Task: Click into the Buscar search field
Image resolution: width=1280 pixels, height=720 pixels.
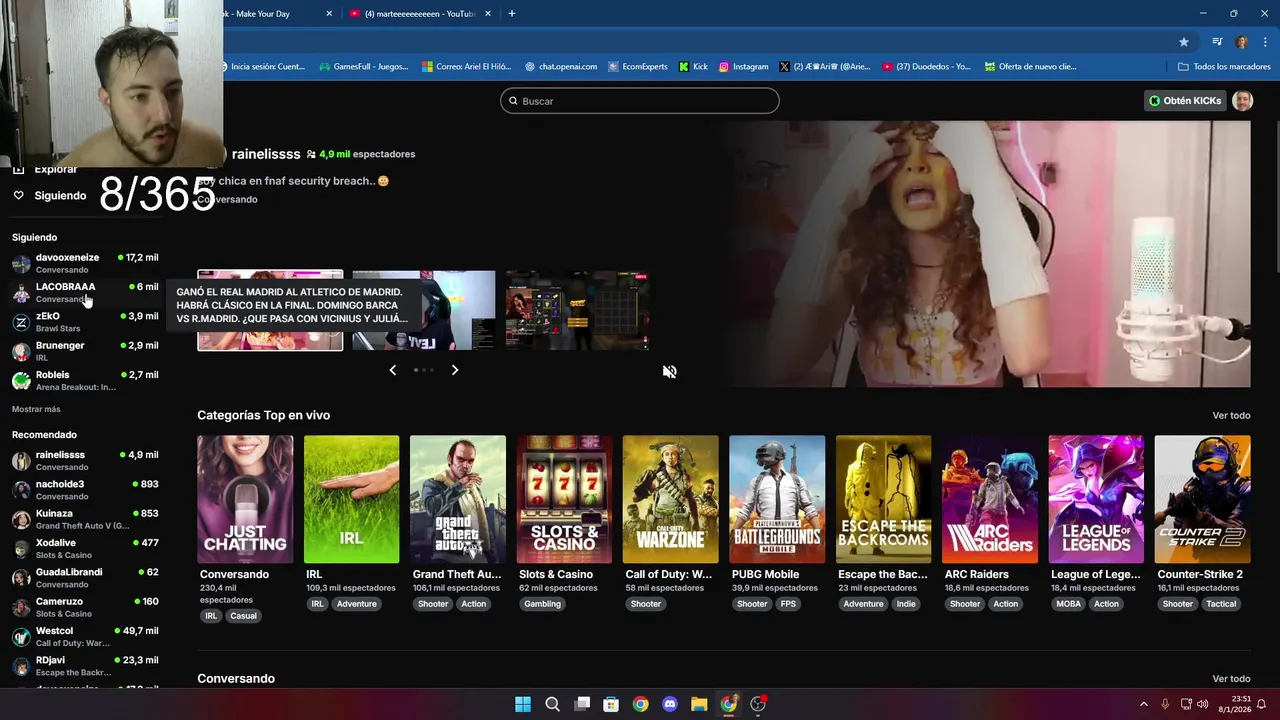Action: 640,101
